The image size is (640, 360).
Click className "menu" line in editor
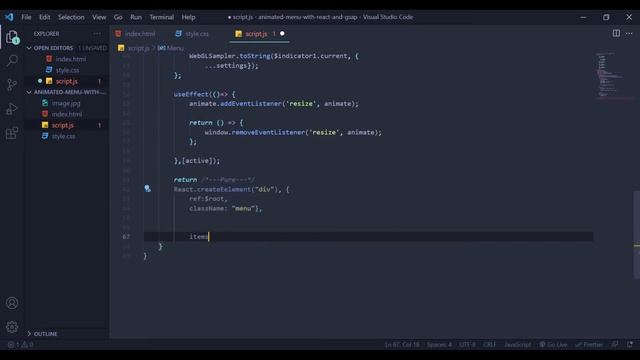coord(225,208)
